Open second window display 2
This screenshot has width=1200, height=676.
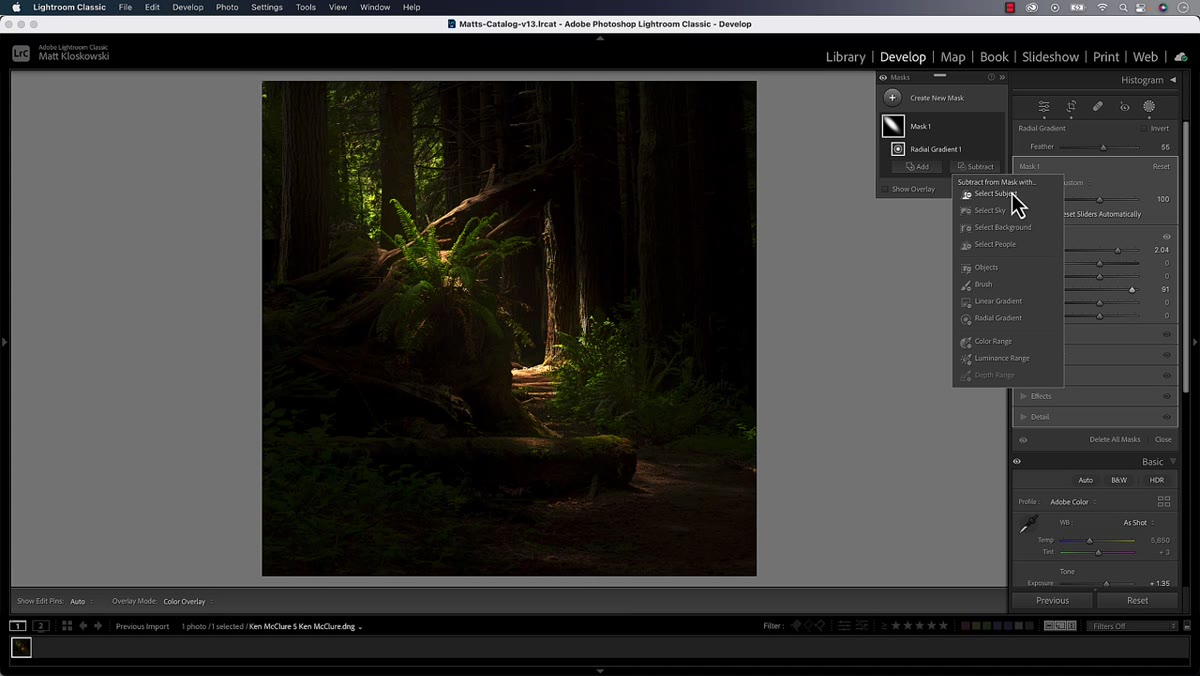[x=41, y=626]
